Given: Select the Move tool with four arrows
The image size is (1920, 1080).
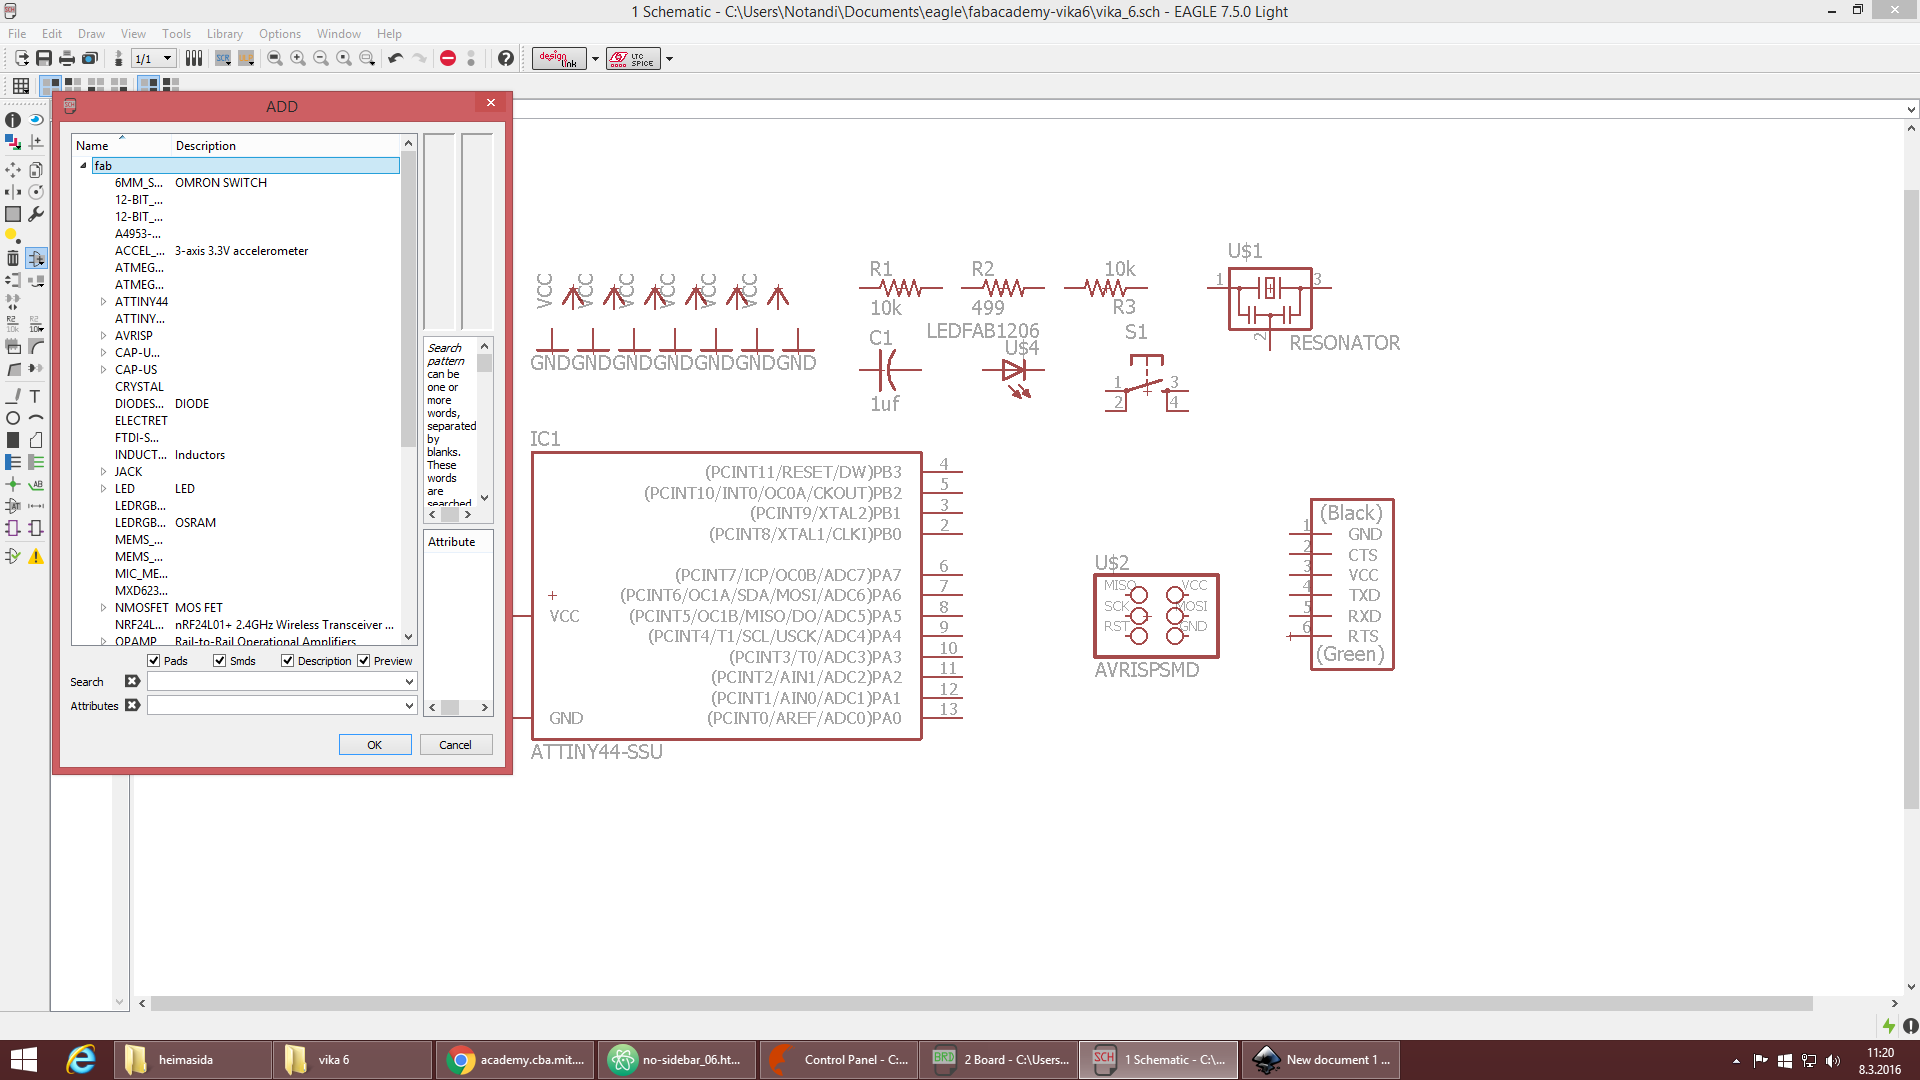Looking at the screenshot, I should [x=13, y=169].
